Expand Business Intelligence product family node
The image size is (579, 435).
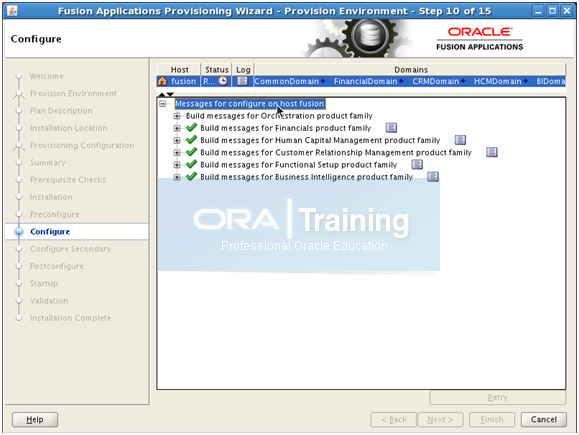coord(177,177)
